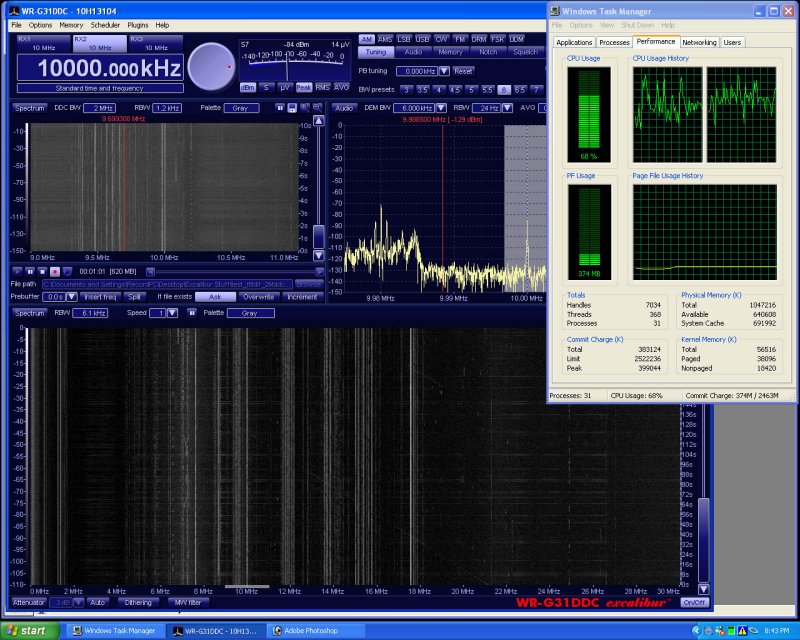800x640 pixels.
Task: Click the save spectrum disk icon
Action: (292, 108)
